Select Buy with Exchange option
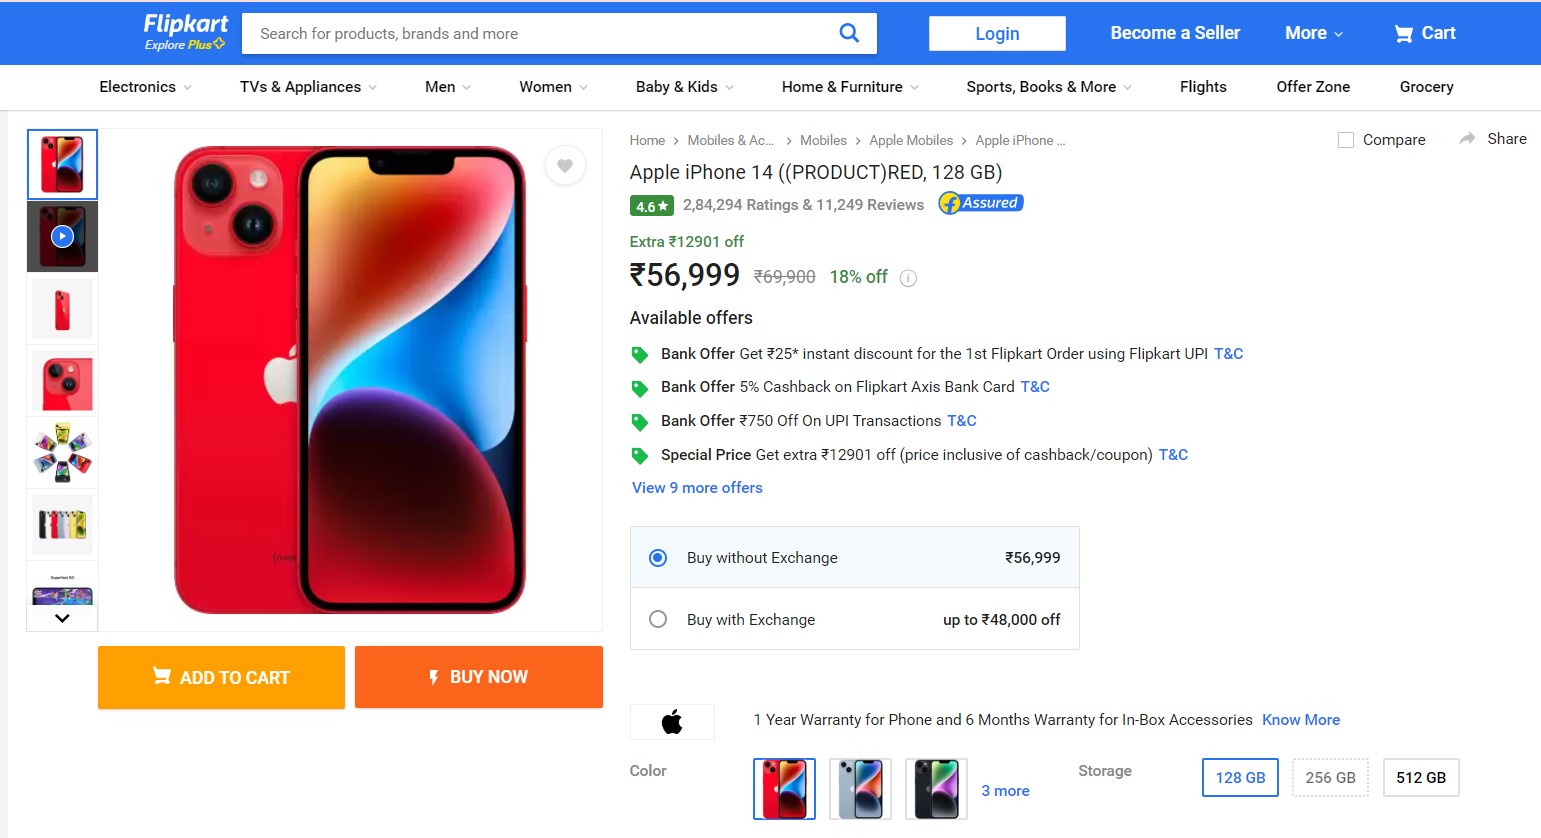This screenshot has height=838, width=1541. 658,620
